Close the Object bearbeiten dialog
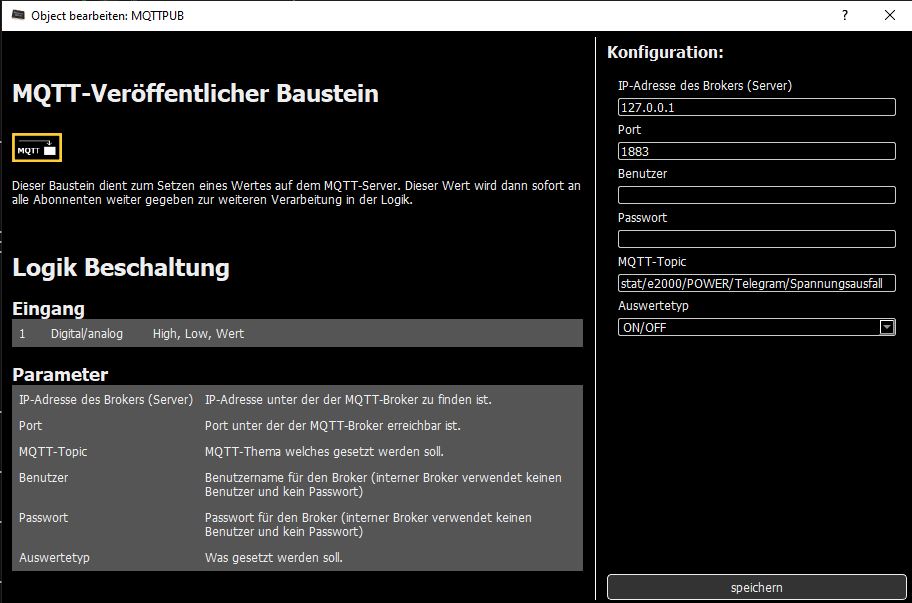Screen dimensions: 912x603 890,15
